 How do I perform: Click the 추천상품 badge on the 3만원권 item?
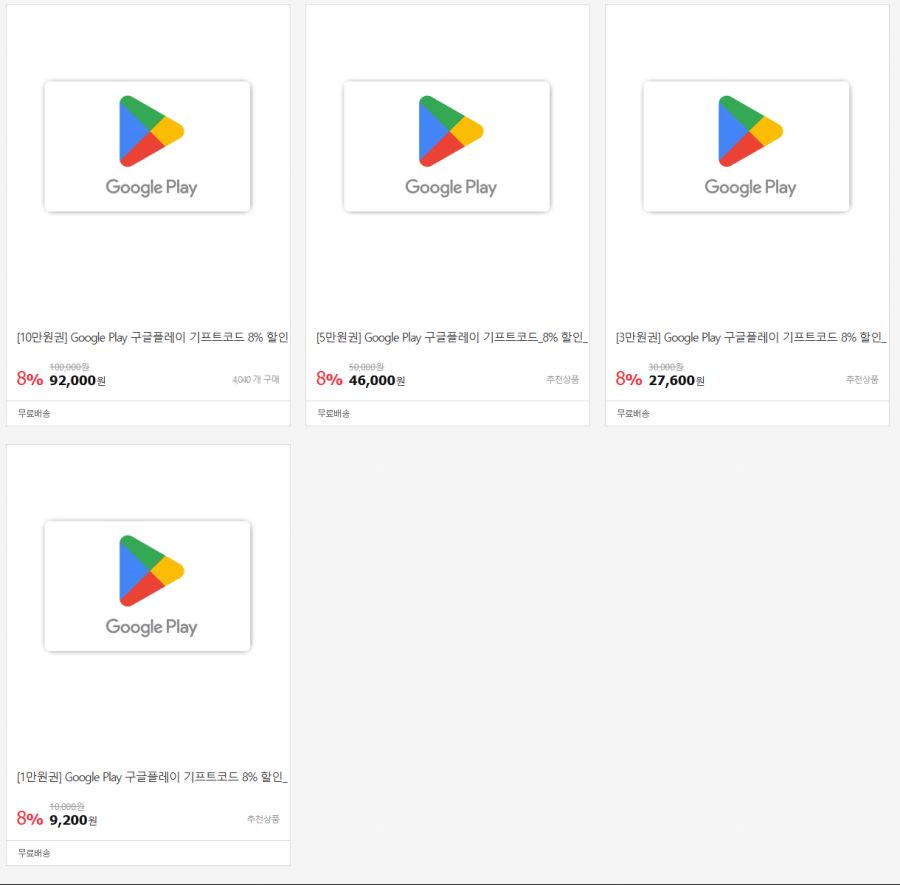point(861,380)
